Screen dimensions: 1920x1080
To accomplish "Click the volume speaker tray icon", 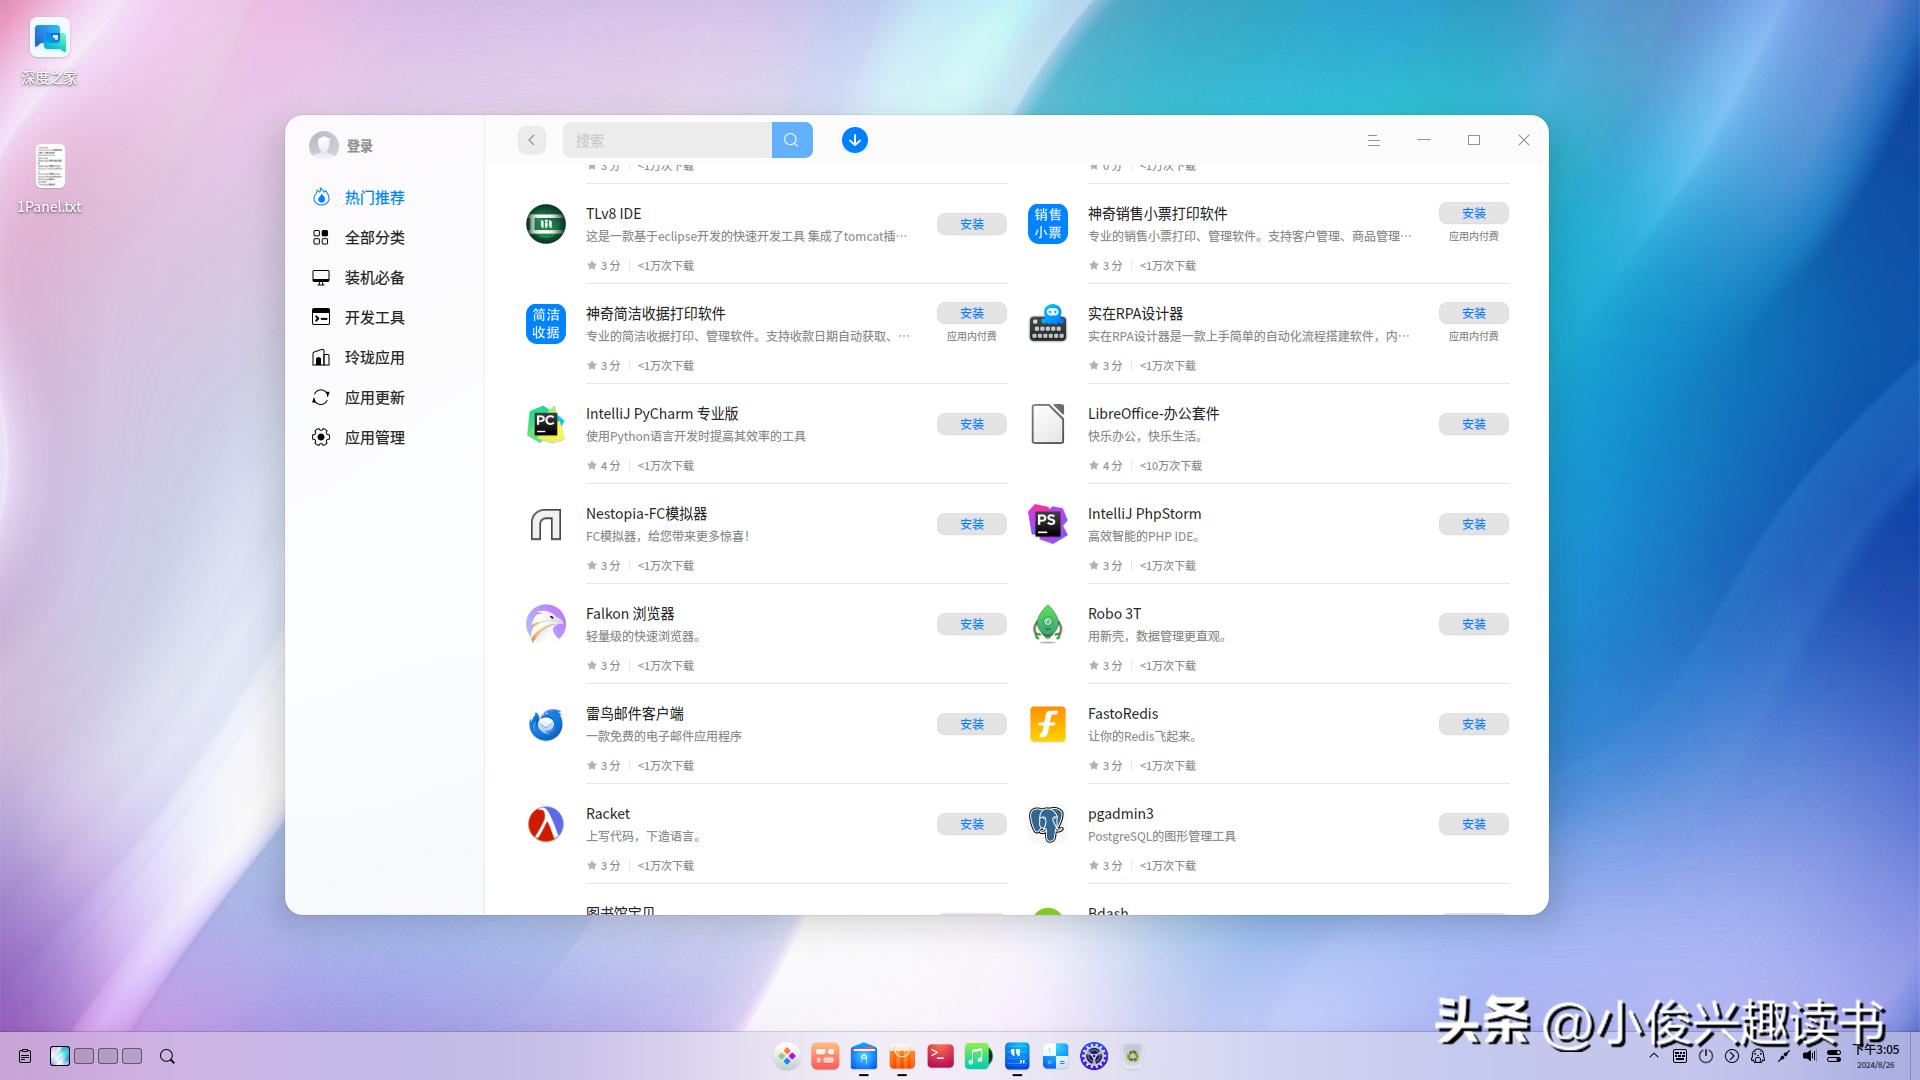I will click(1809, 1056).
